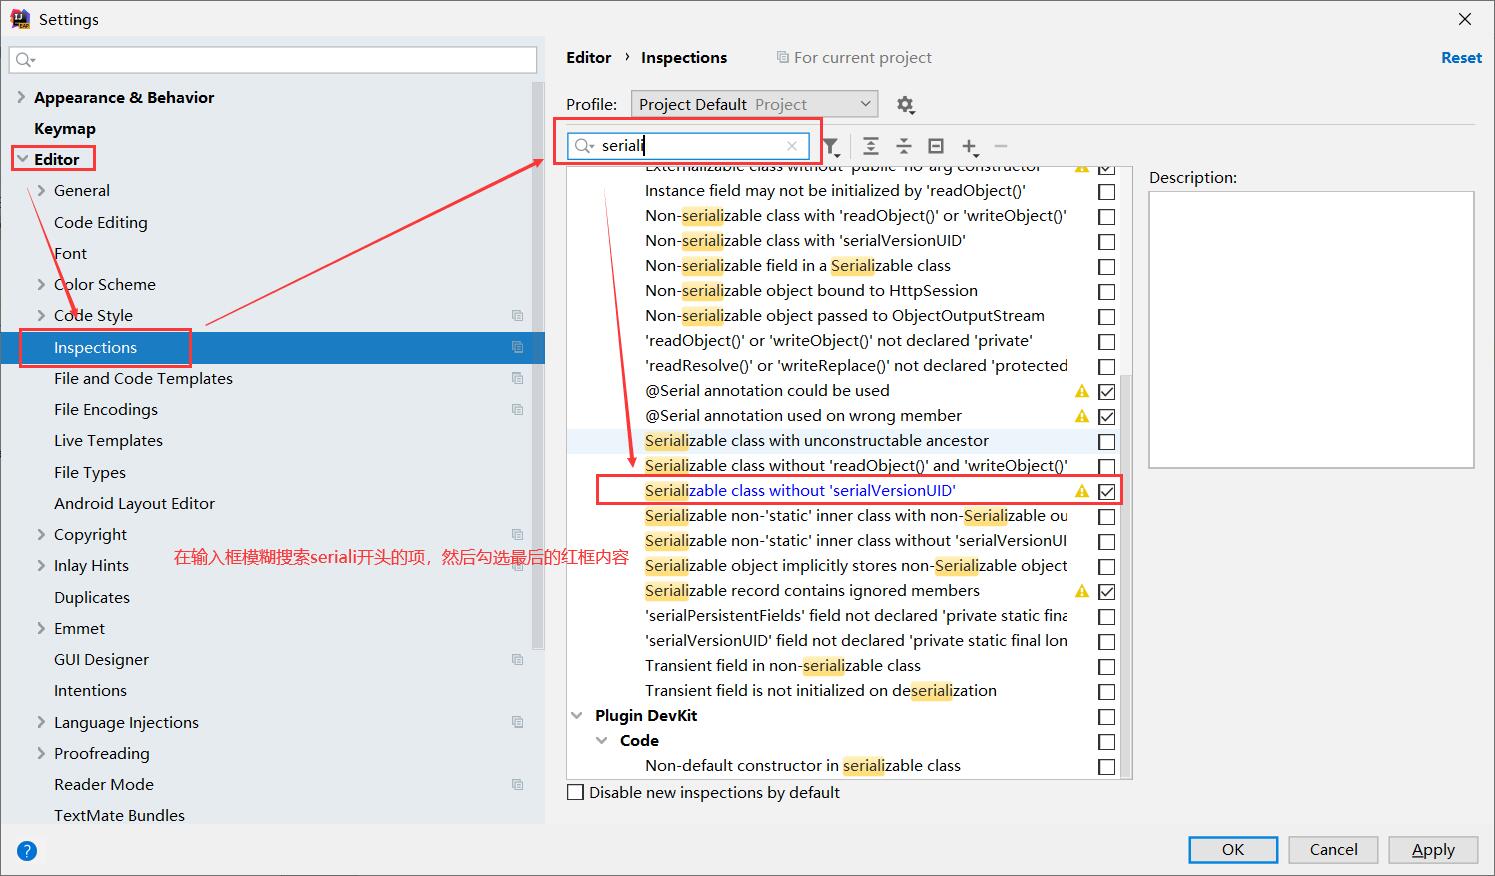
Task: Click the Reset link
Action: click(1461, 57)
